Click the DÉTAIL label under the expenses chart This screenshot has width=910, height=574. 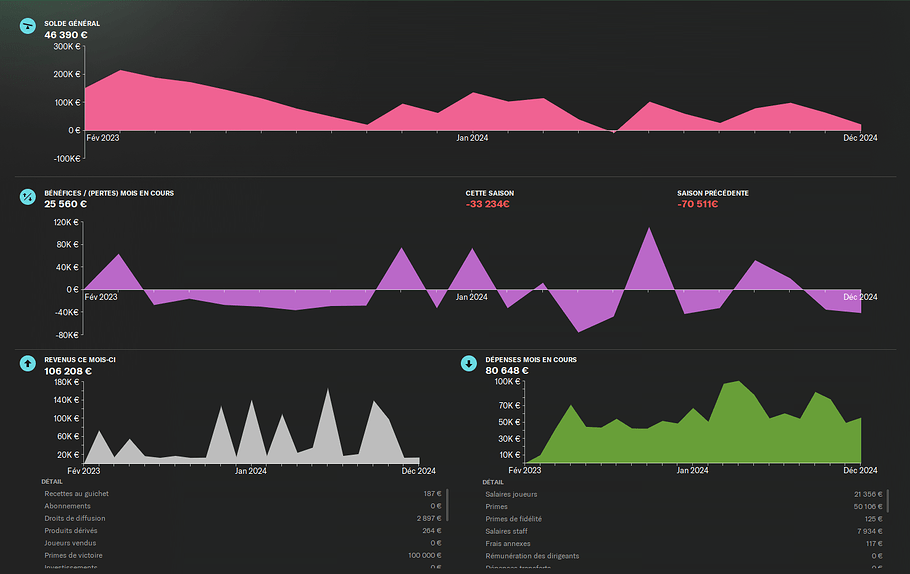[x=493, y=482]
